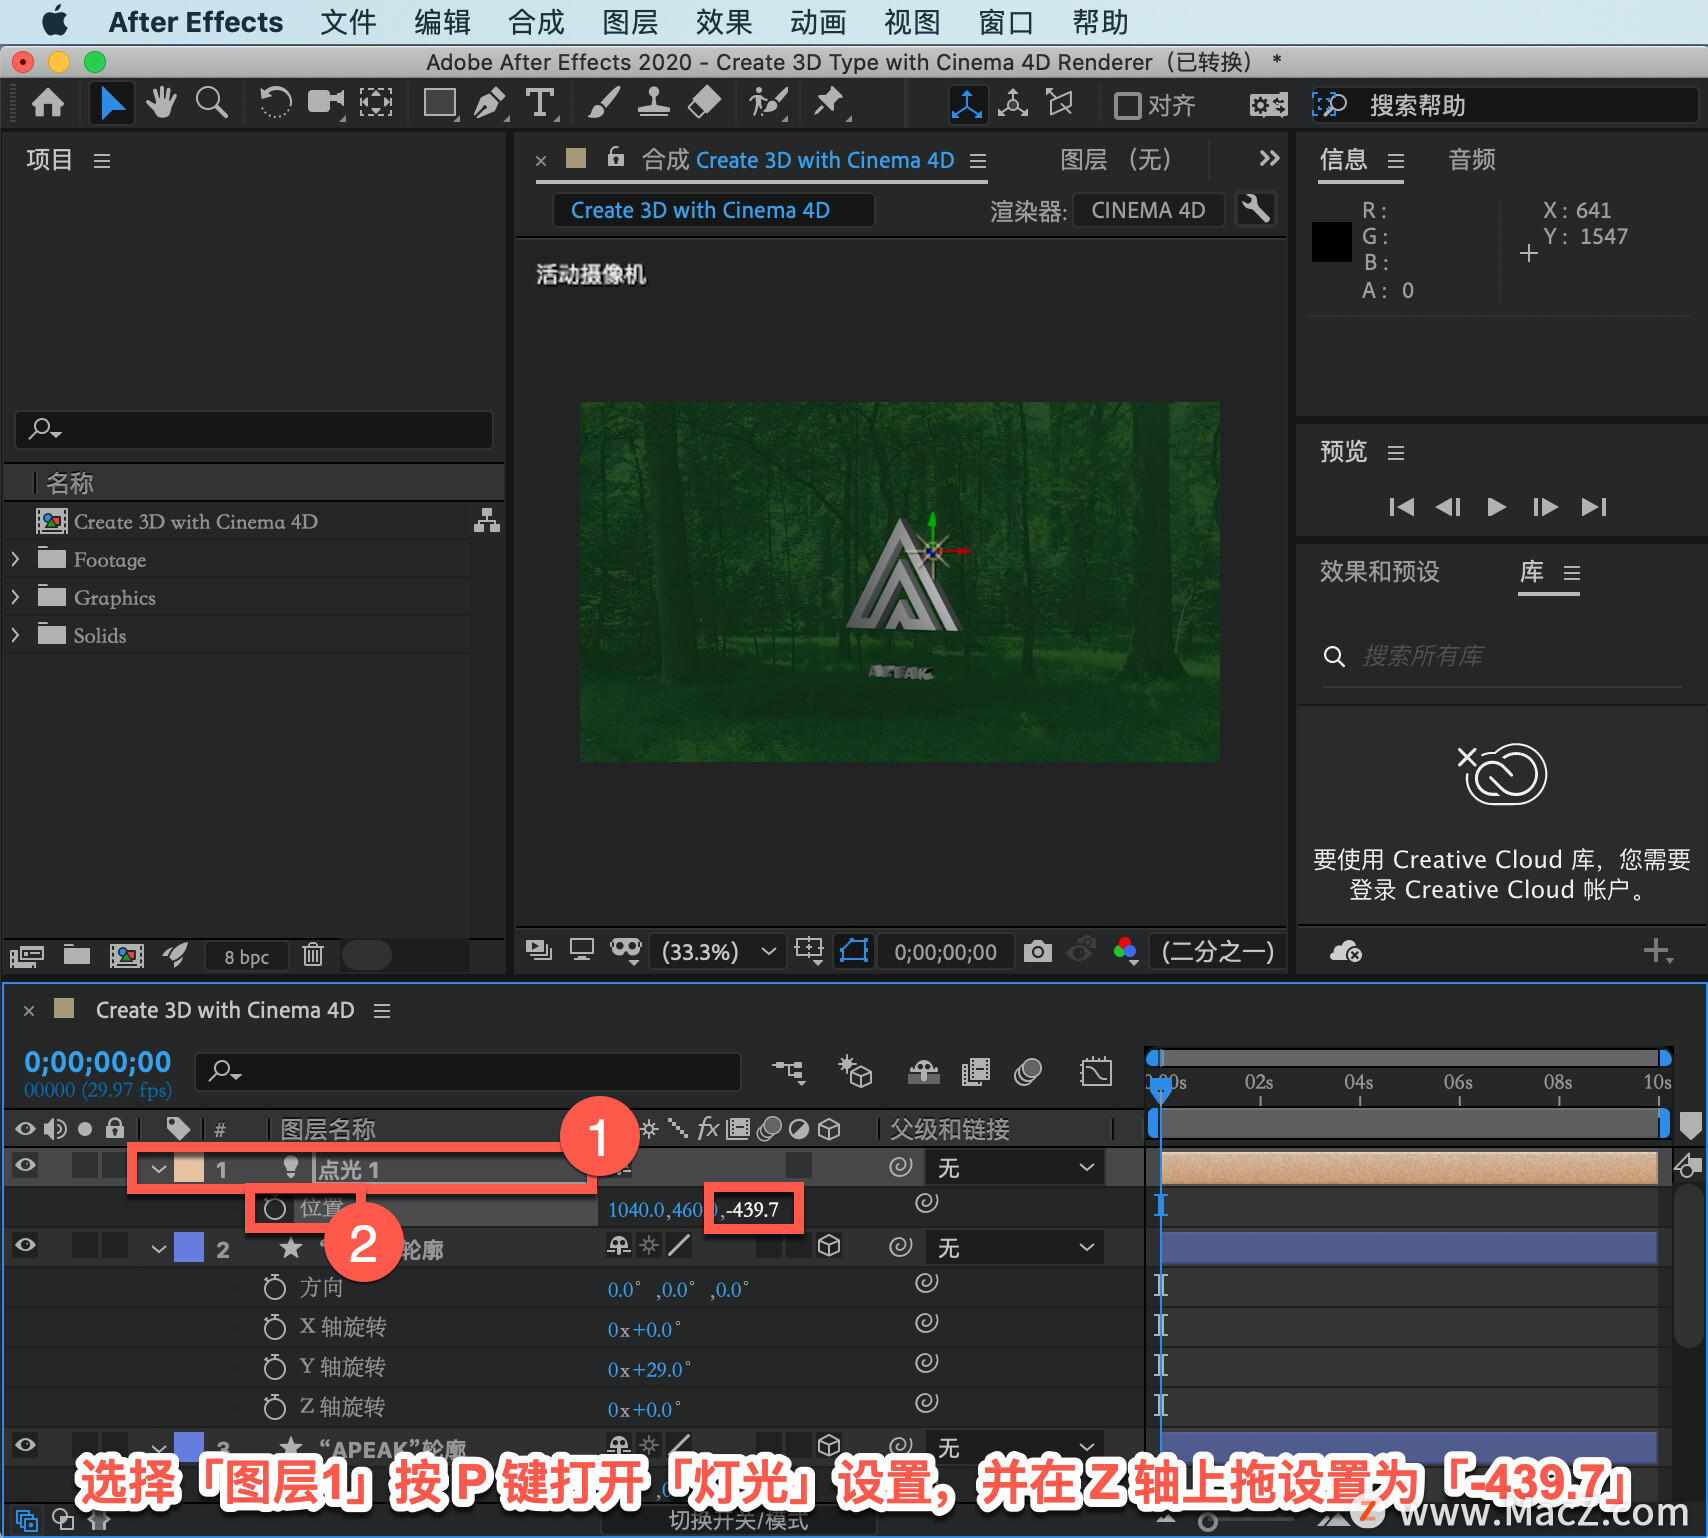Screen dimensions: 1708x1538
Task: Click the local axis mode icon
Action: [x=967, y=104]
